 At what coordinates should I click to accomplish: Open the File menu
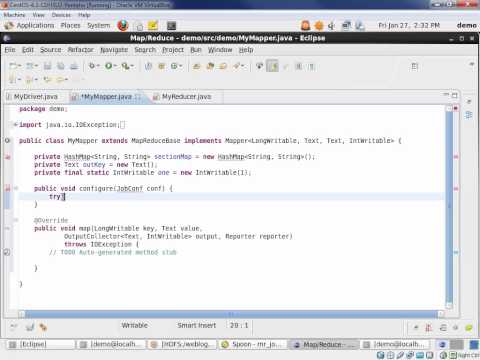coord(10,50)
